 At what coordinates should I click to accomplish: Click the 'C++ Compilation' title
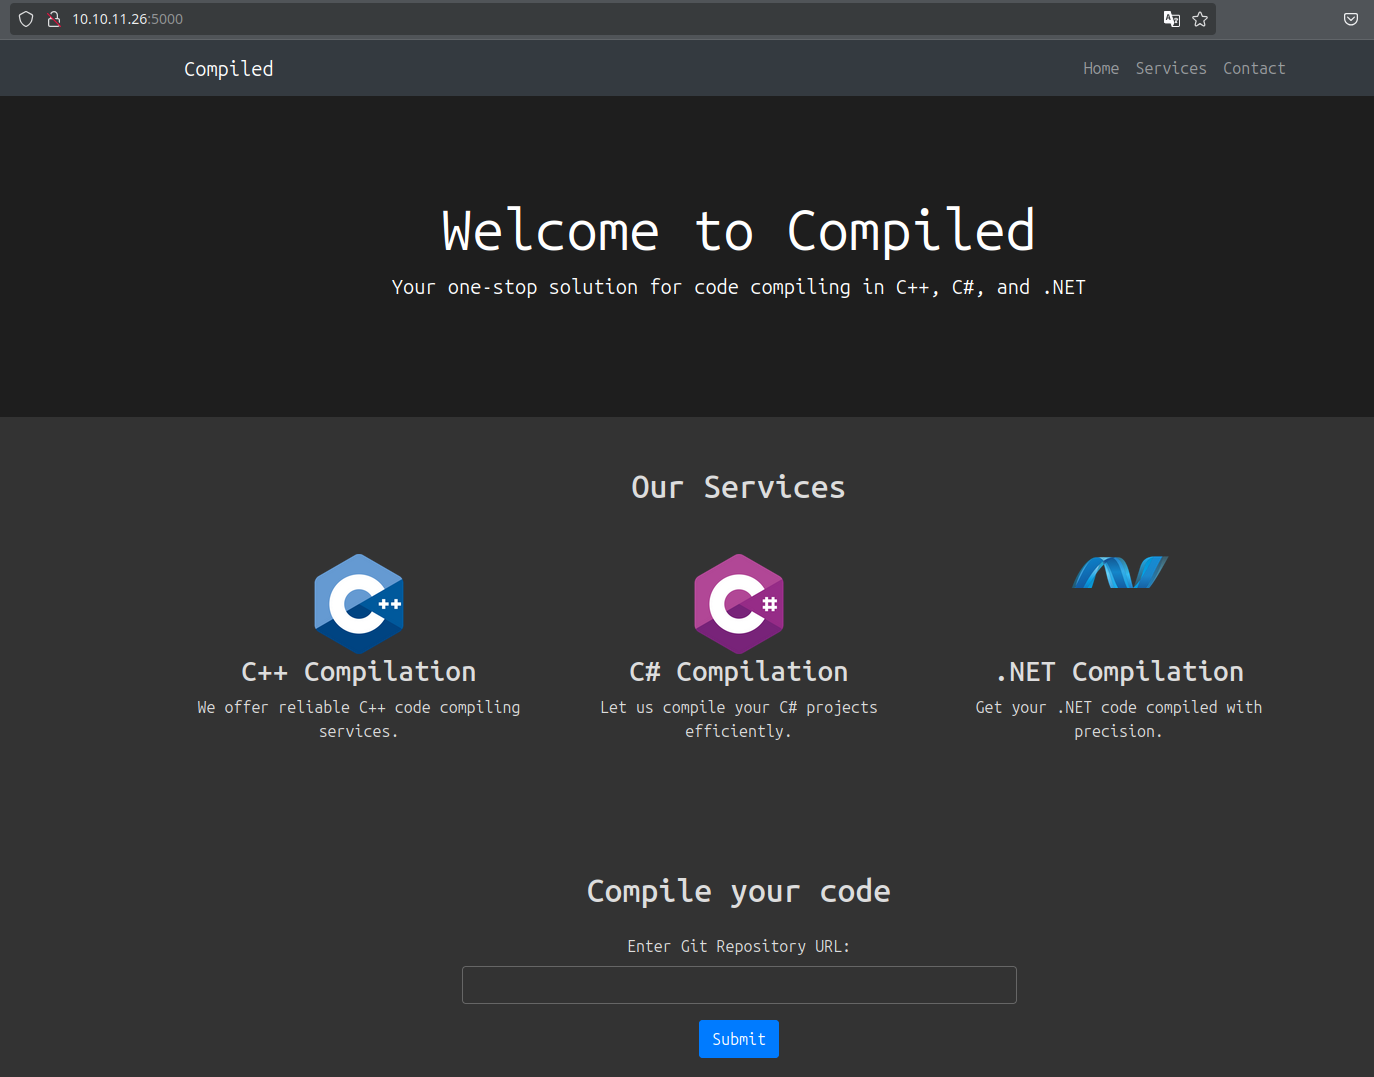pyautogui.click(x=359, y=672)
